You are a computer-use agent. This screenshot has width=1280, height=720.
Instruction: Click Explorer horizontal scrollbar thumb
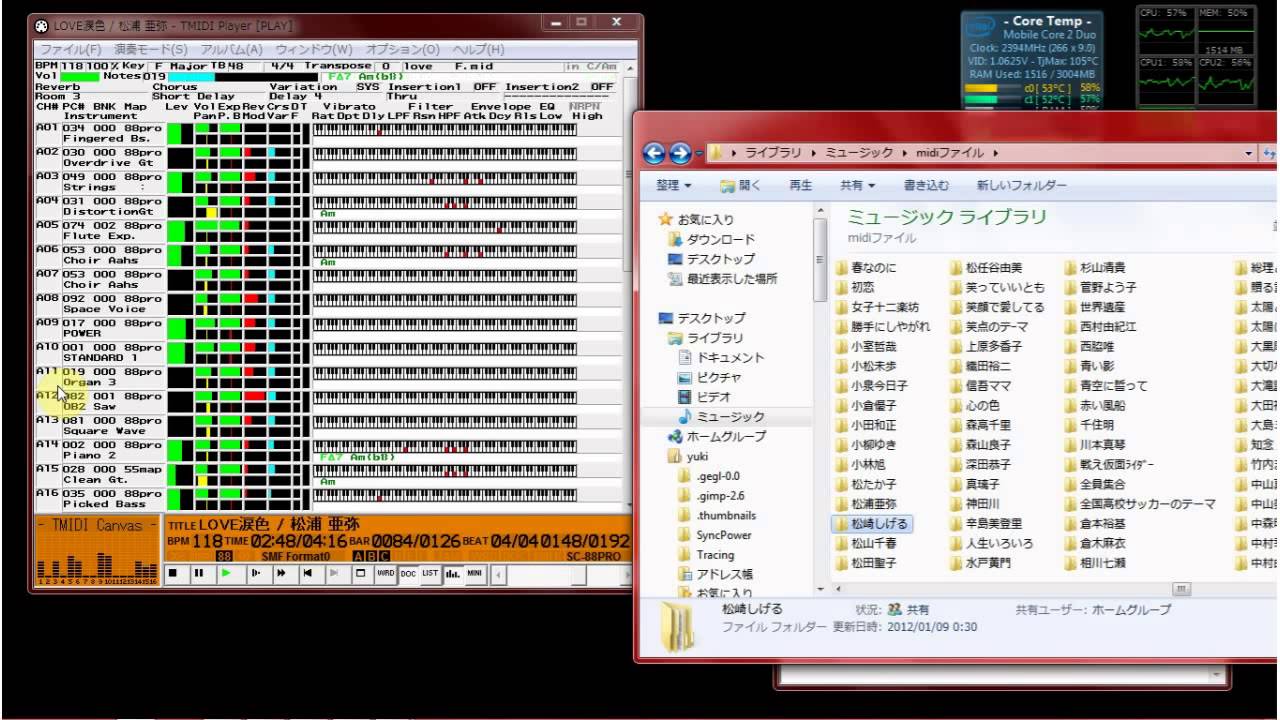[x=1180, y=590]
